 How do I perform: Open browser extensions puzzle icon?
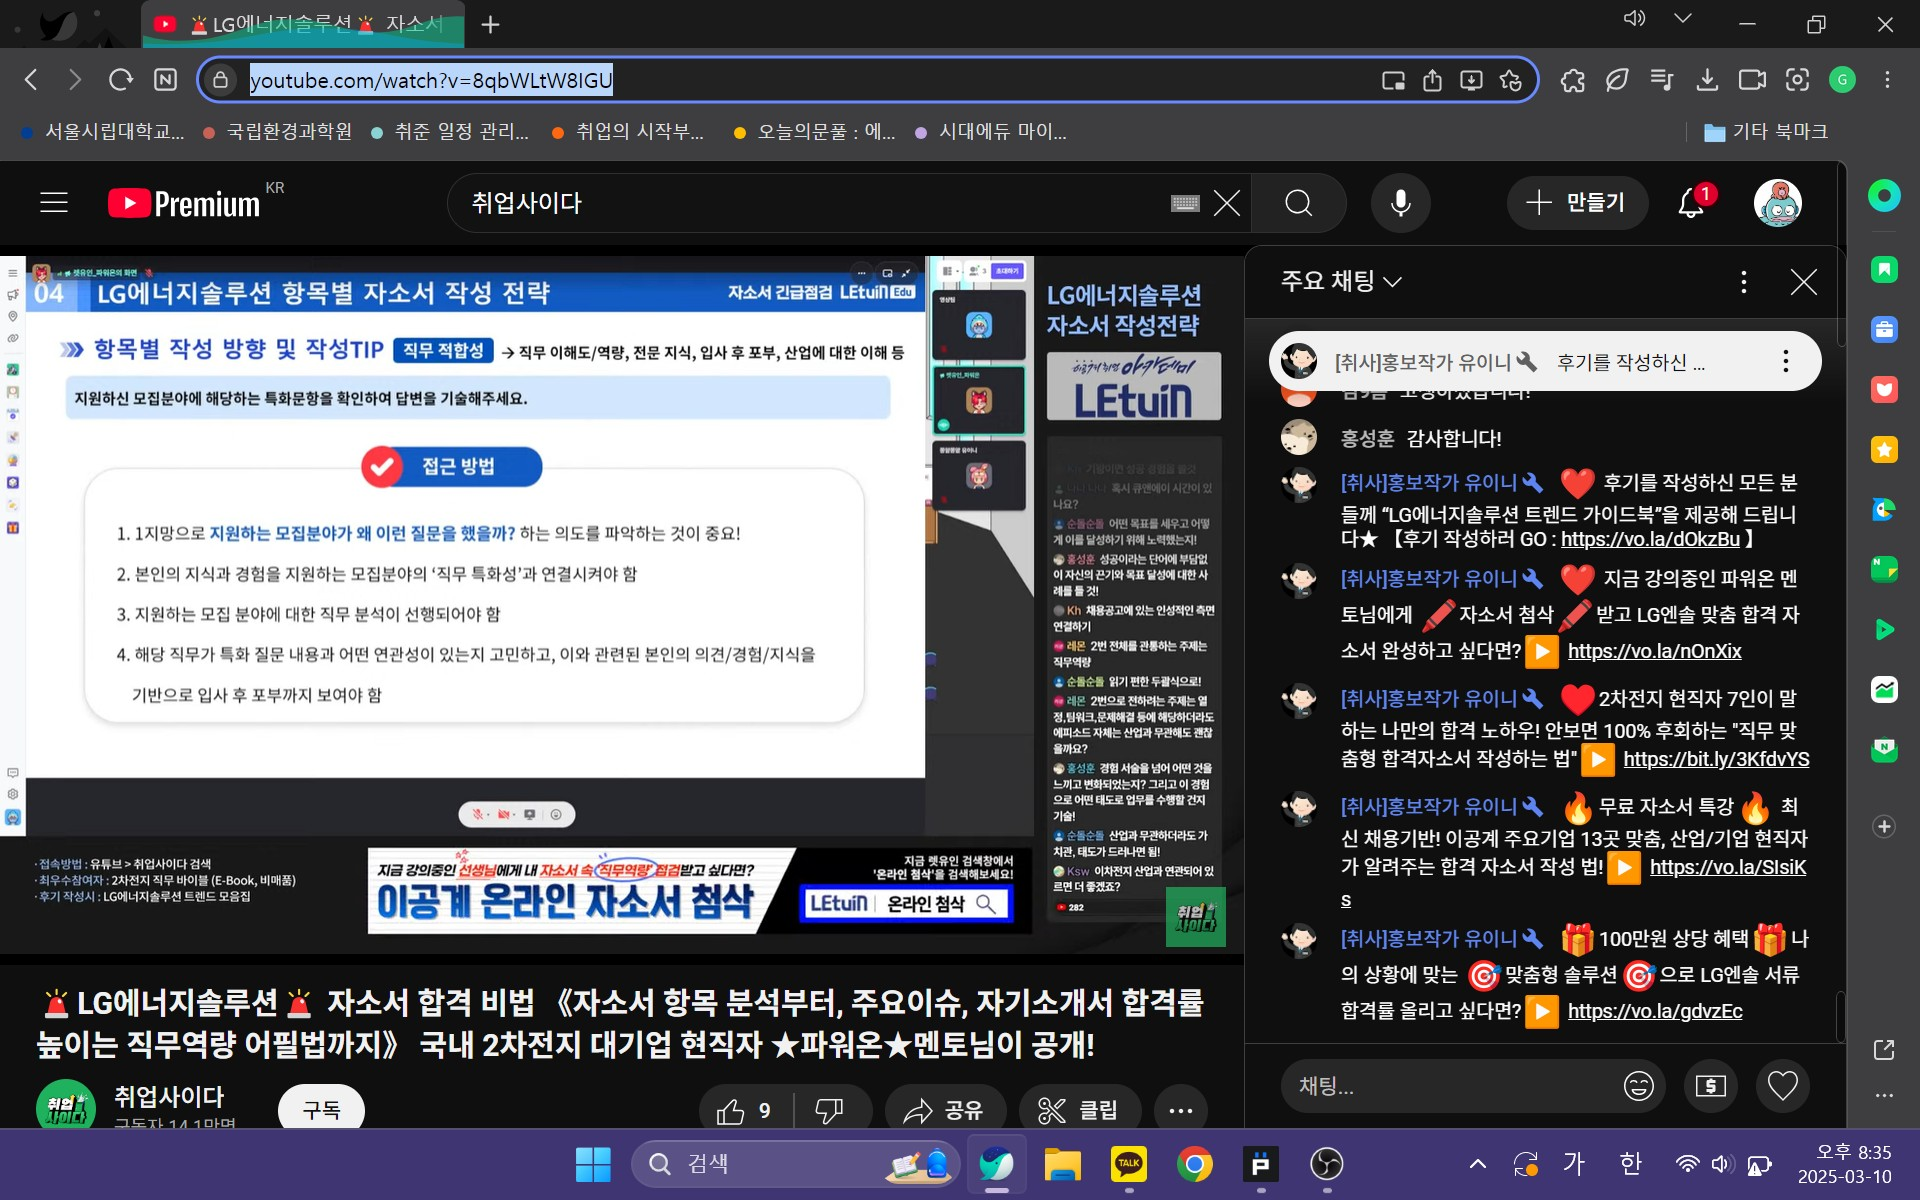[x=1572, y=80]
